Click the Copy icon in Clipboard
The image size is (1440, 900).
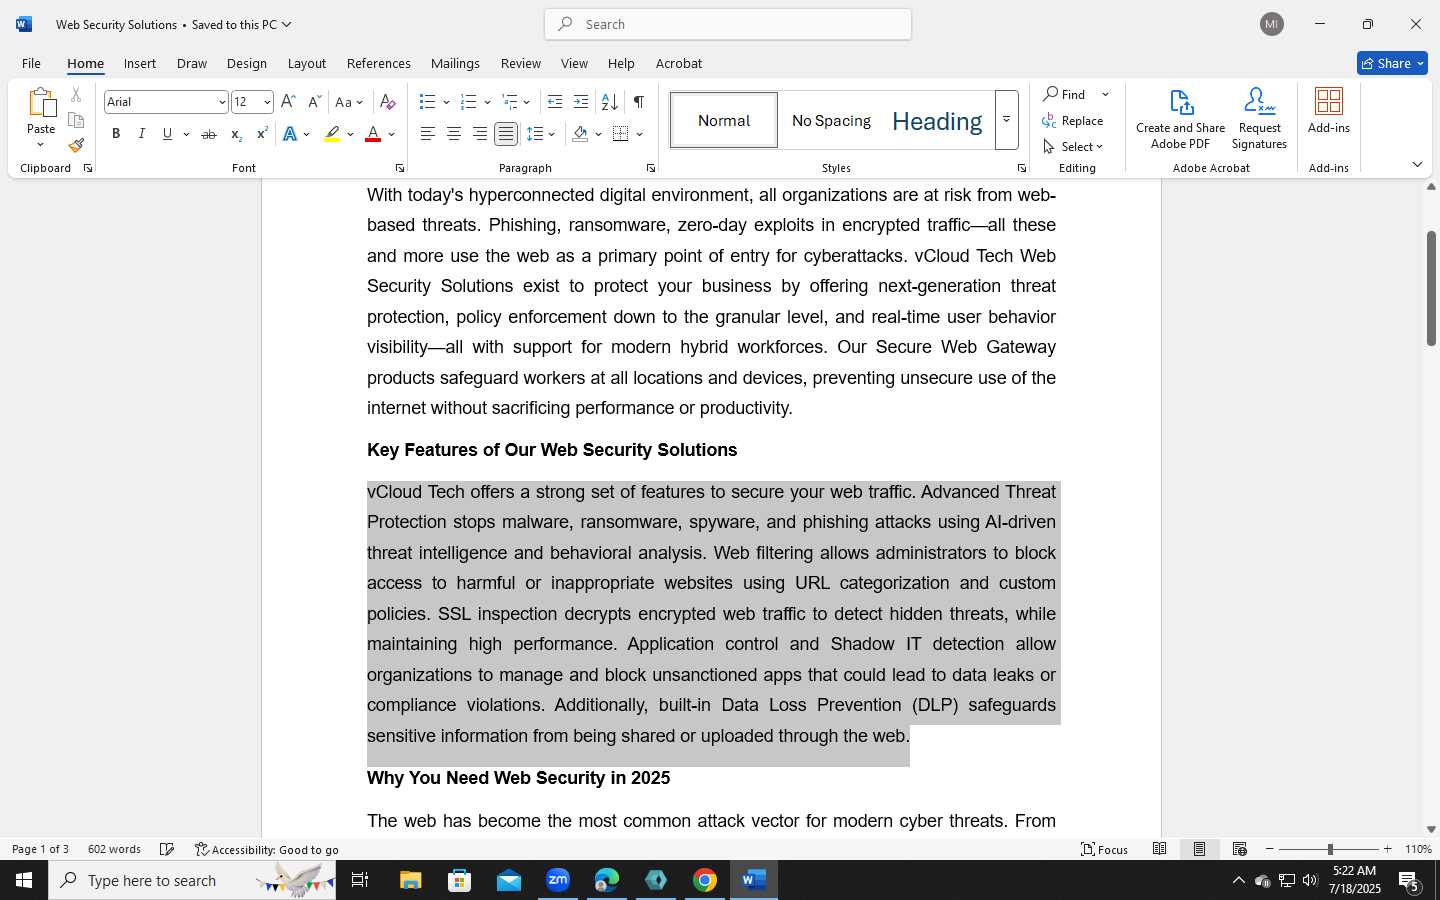(76, 120)
